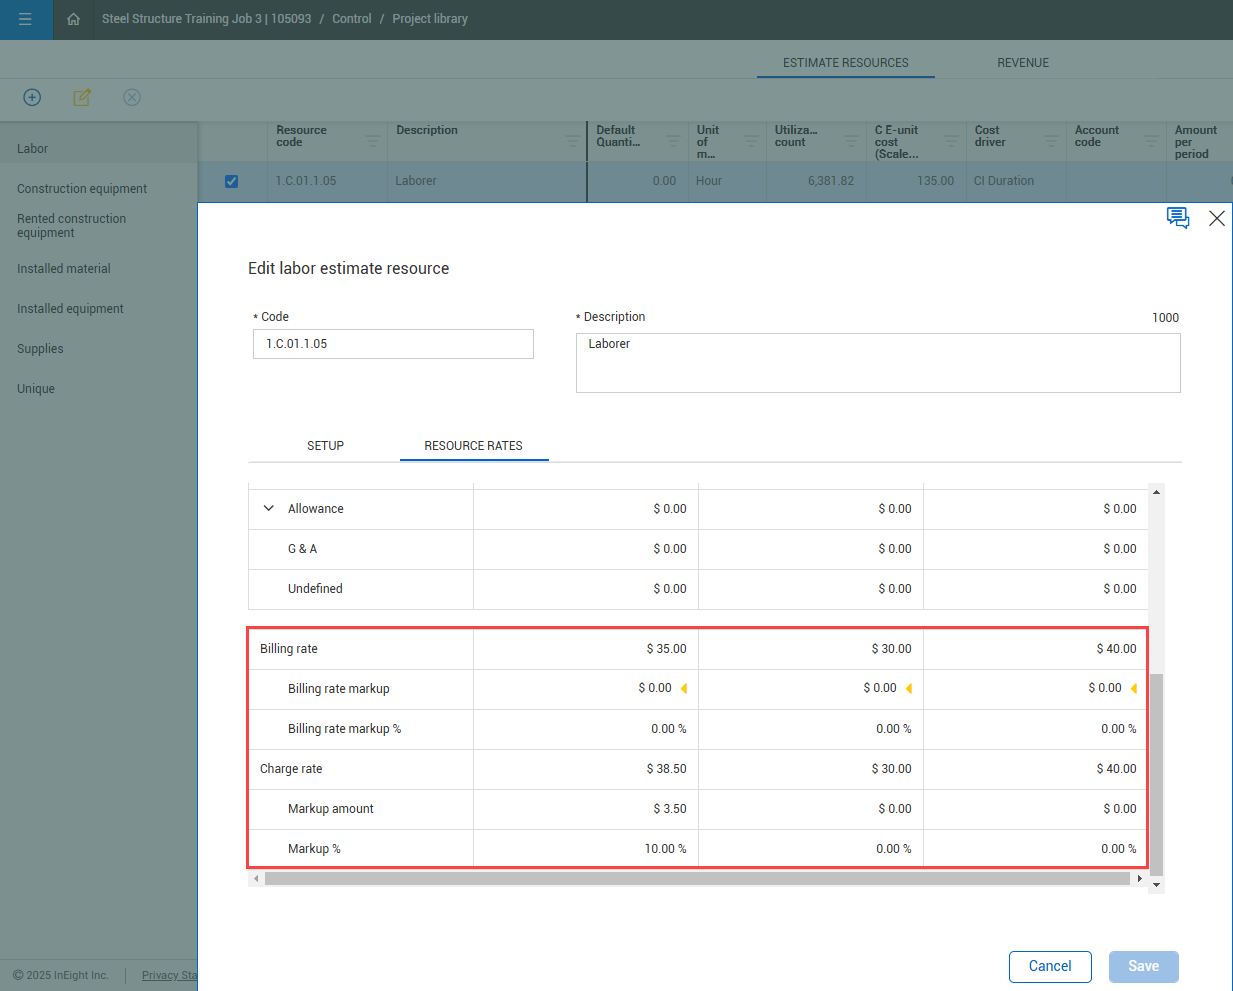Image resolution: width=1233 pixels, height=991 pixels.
Task: Switch to the SETUP tab
Action: tap(325, 446)
